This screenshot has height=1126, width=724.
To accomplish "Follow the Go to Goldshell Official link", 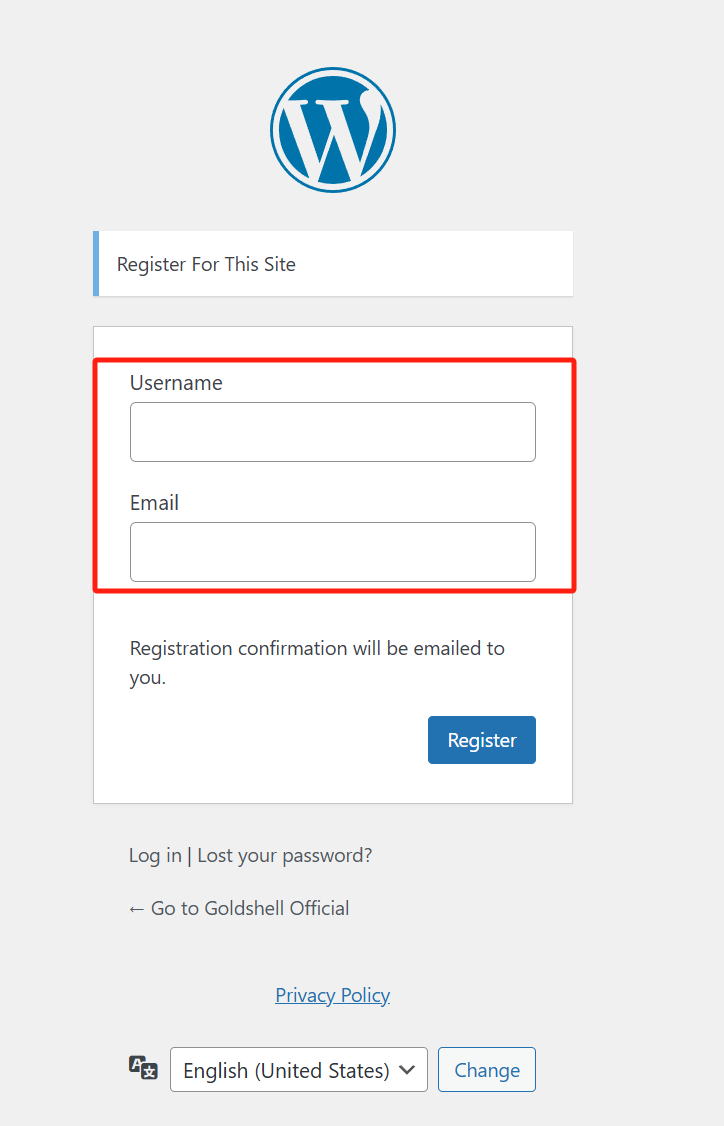I will pos(239,908).
